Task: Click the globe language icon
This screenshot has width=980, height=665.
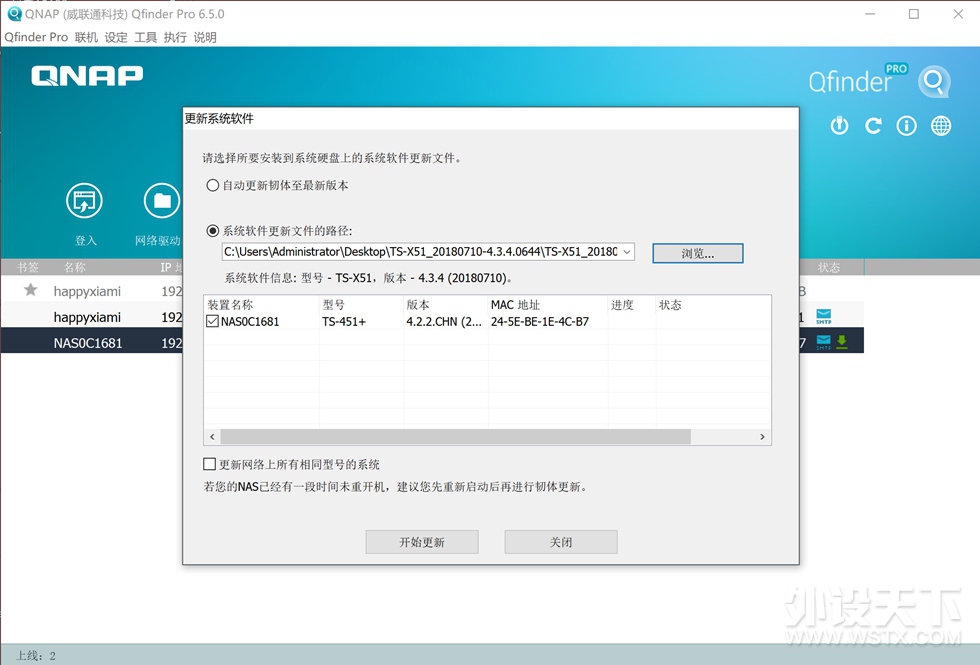Action: [x=941, y=126]
